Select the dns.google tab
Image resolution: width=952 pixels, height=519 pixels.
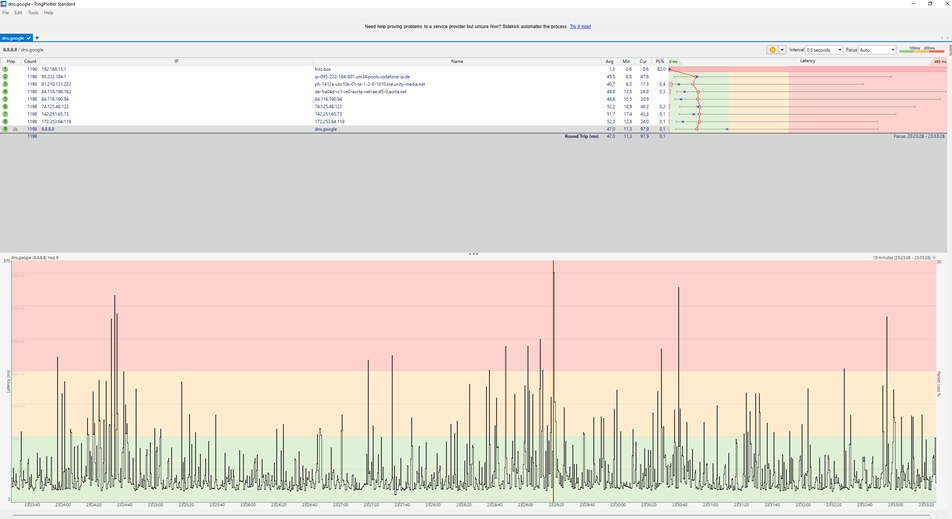[13, 38]
